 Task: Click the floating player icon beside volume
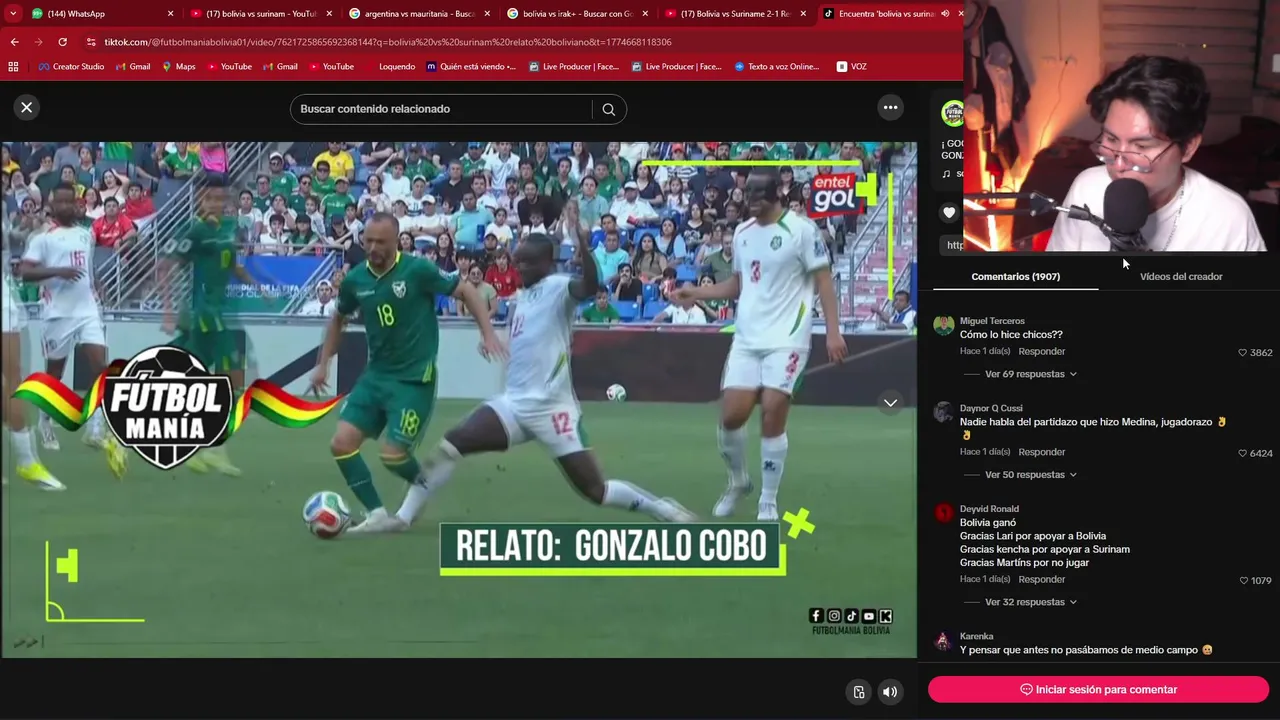(x=858, y=692)
